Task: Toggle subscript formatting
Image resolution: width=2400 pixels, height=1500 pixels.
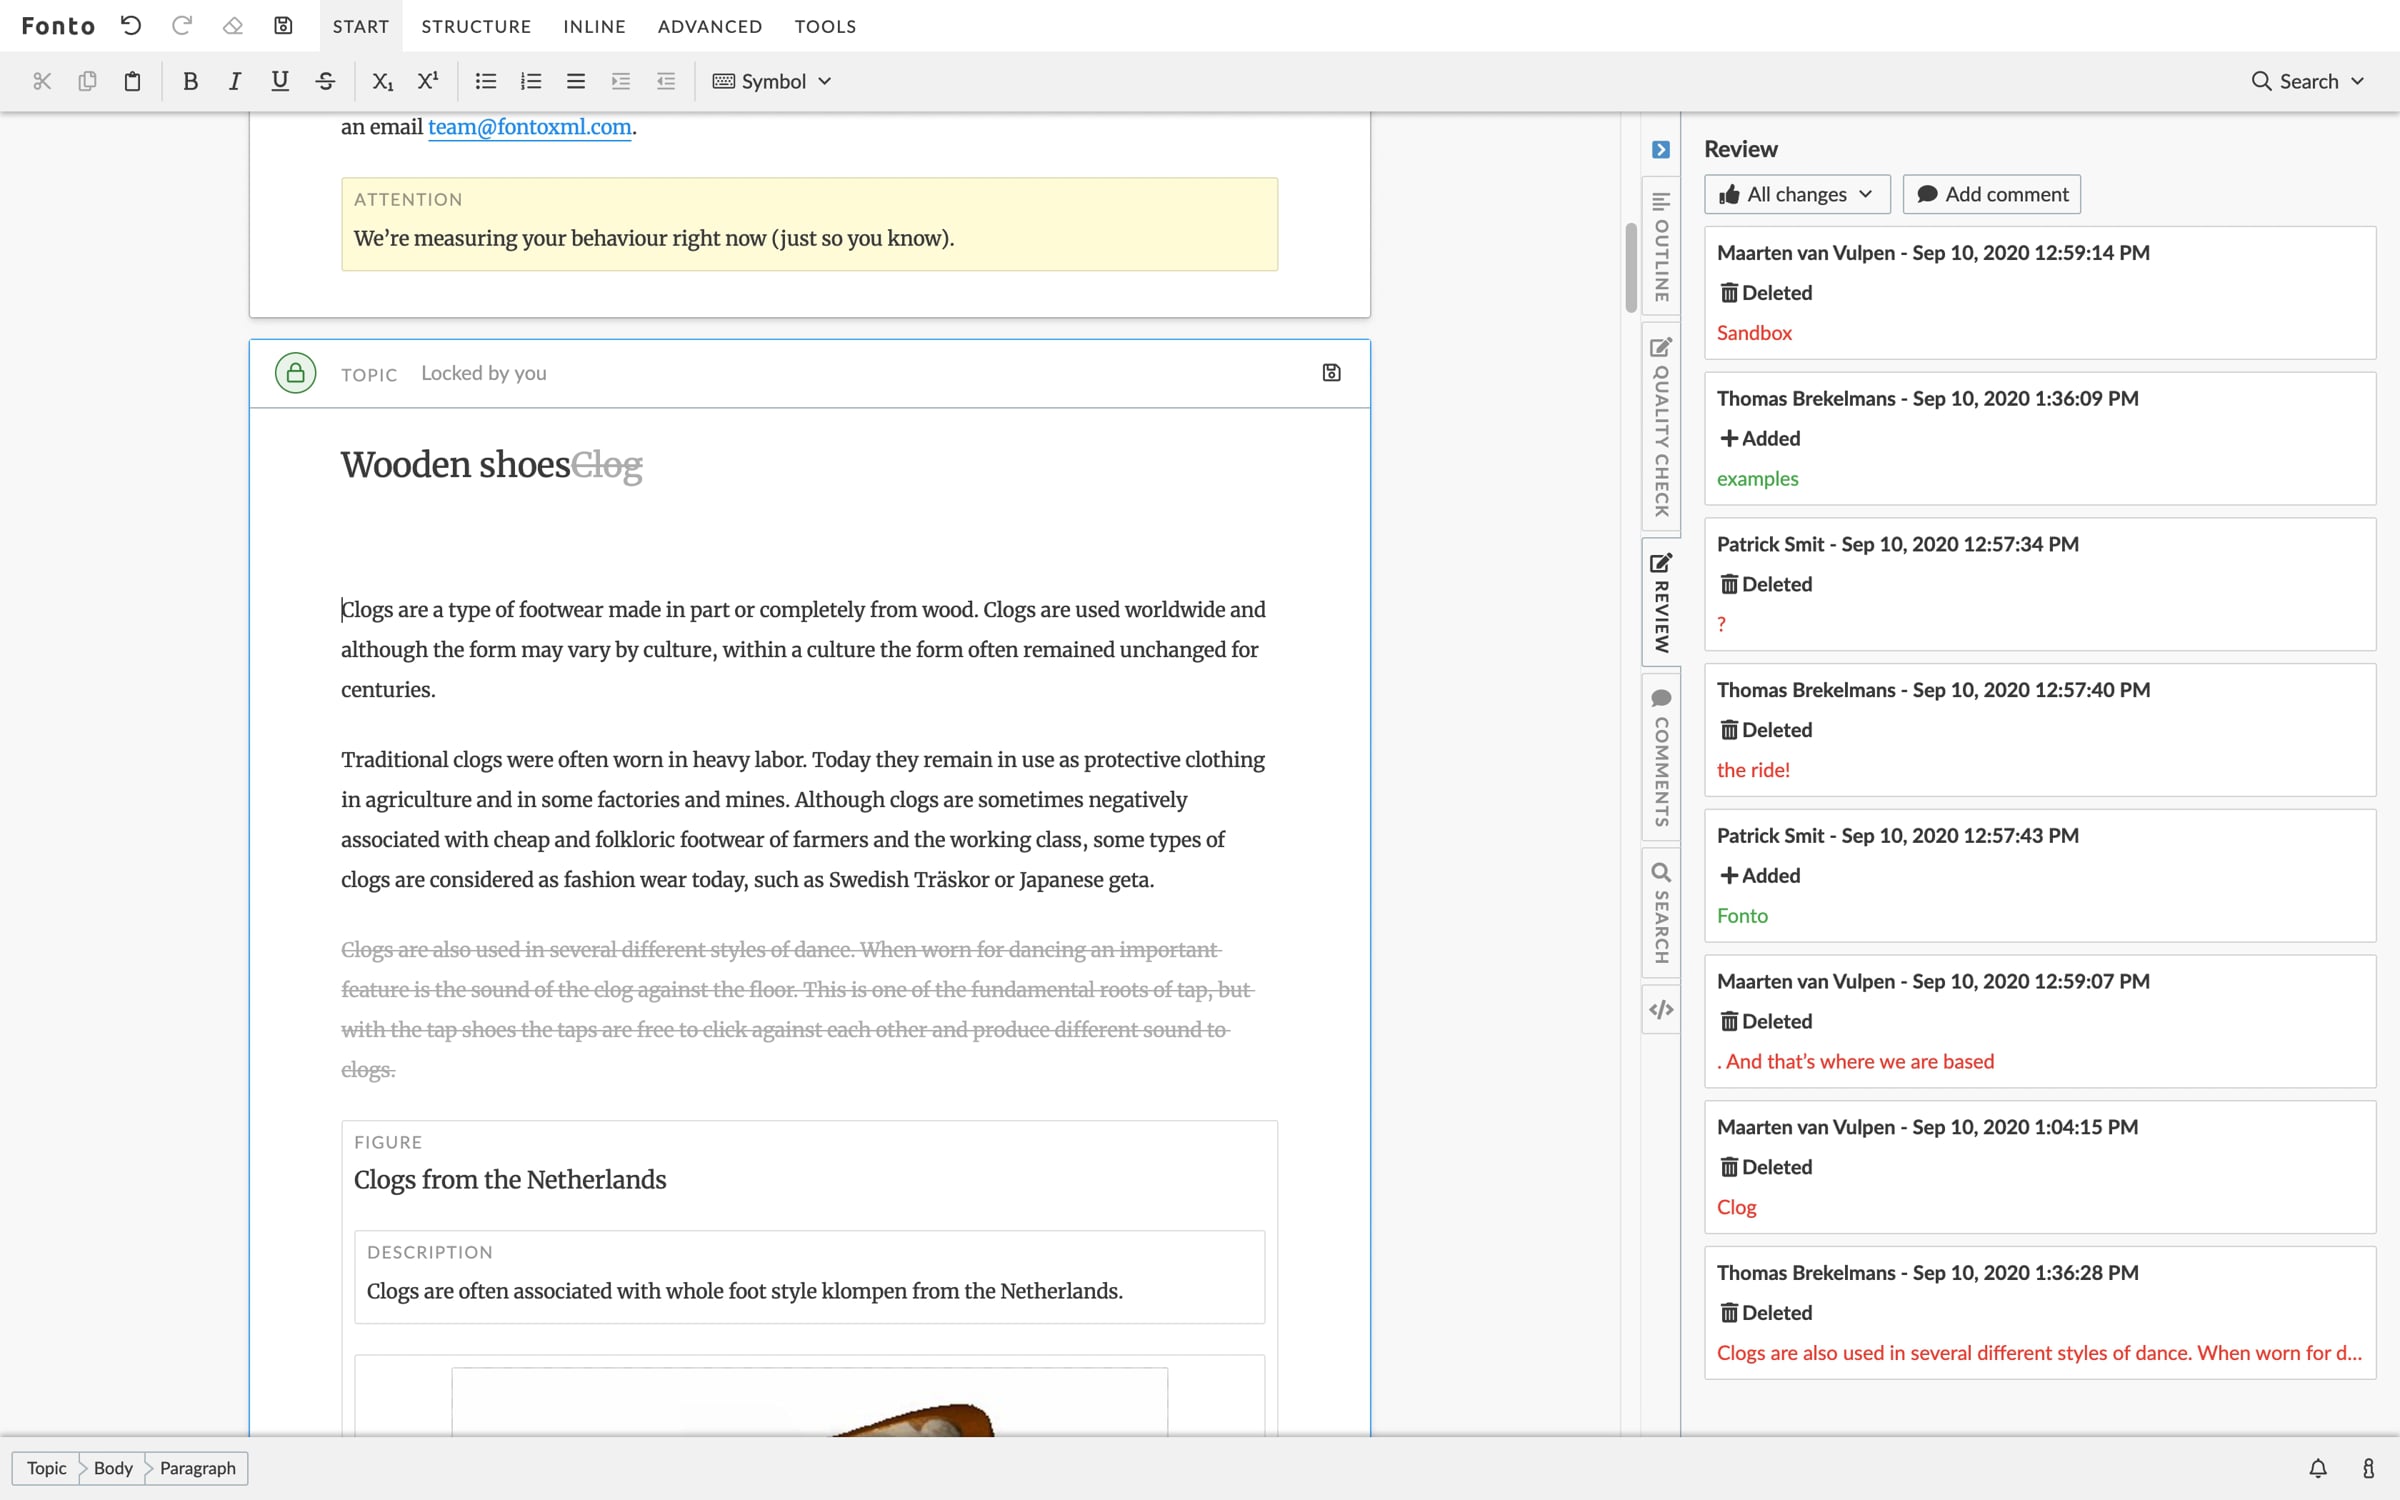Action: (x=382, y=81)
